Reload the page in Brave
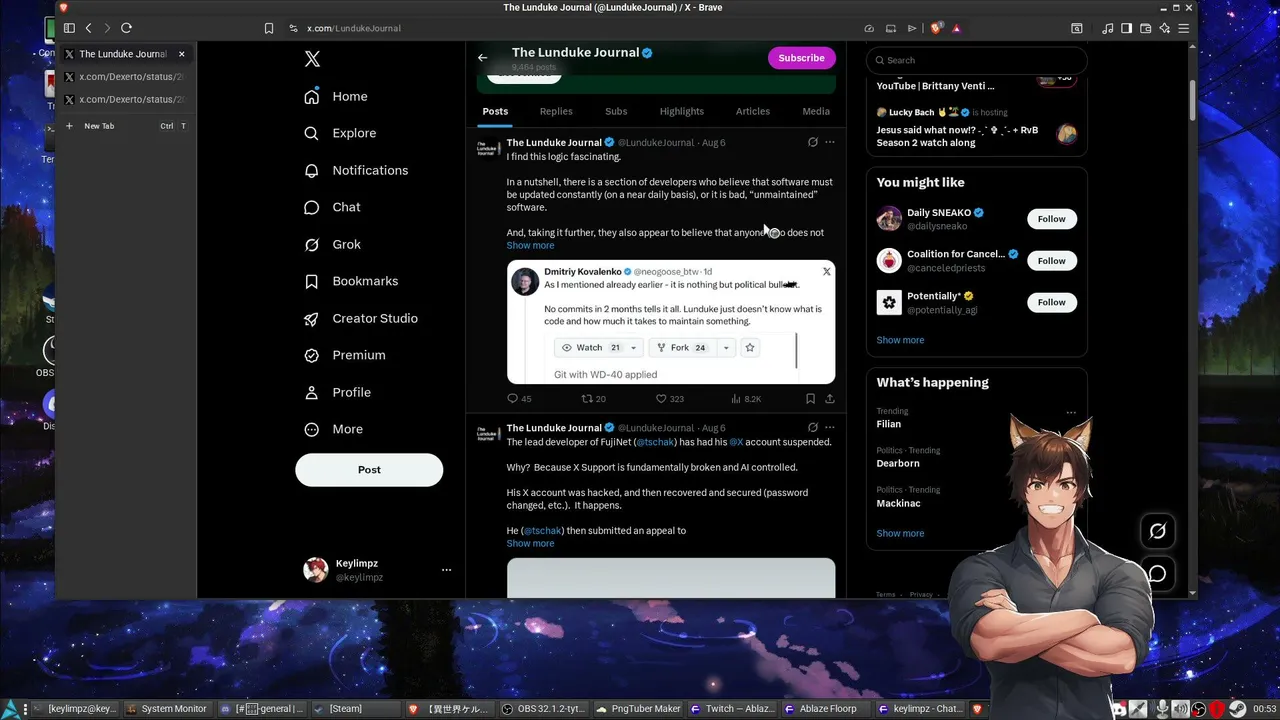 pyautogui.click(x=126, y=28)
